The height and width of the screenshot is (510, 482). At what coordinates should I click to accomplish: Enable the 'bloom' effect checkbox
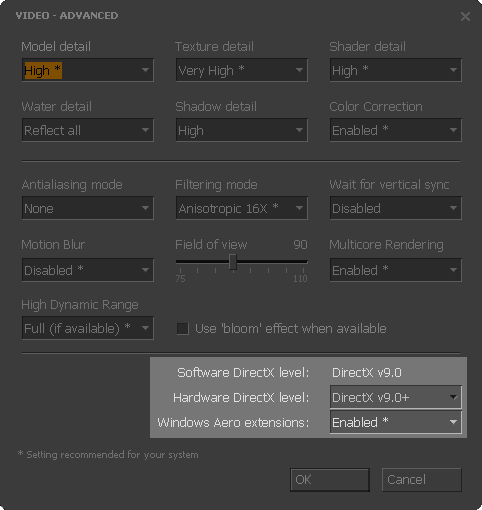tap(182, 329)
